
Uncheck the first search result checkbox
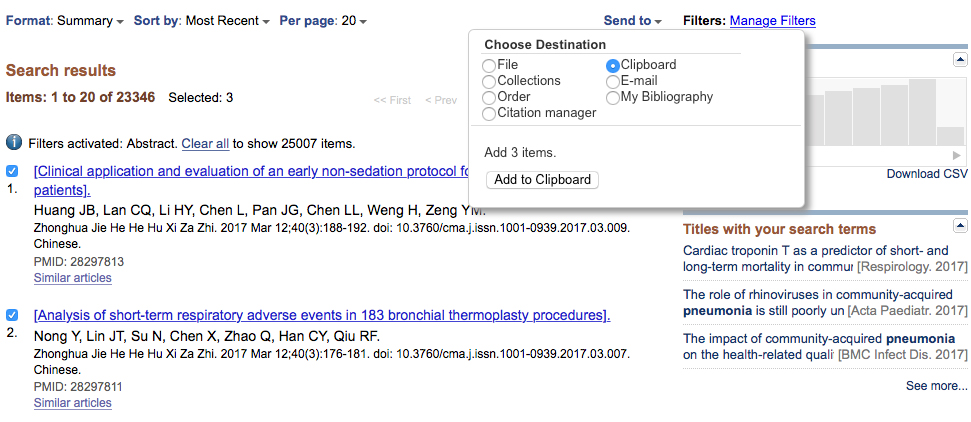[x=12, y=171]
